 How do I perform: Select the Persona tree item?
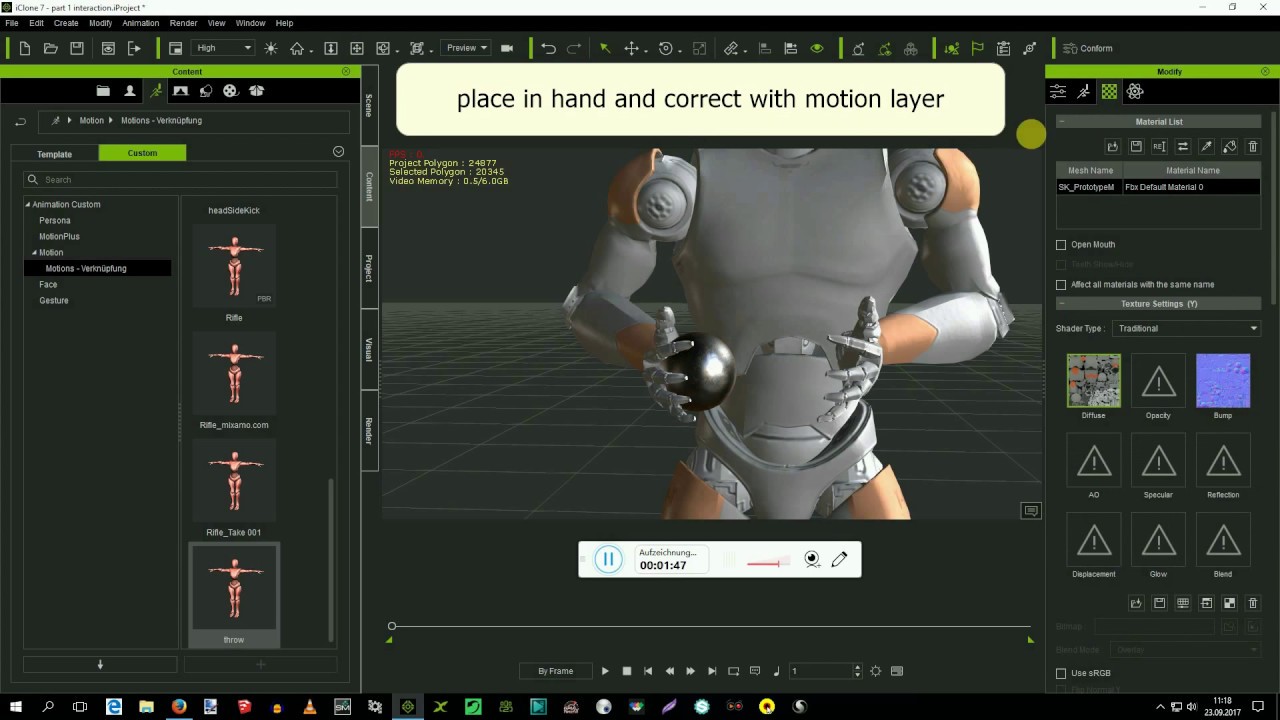coord(55,220)
